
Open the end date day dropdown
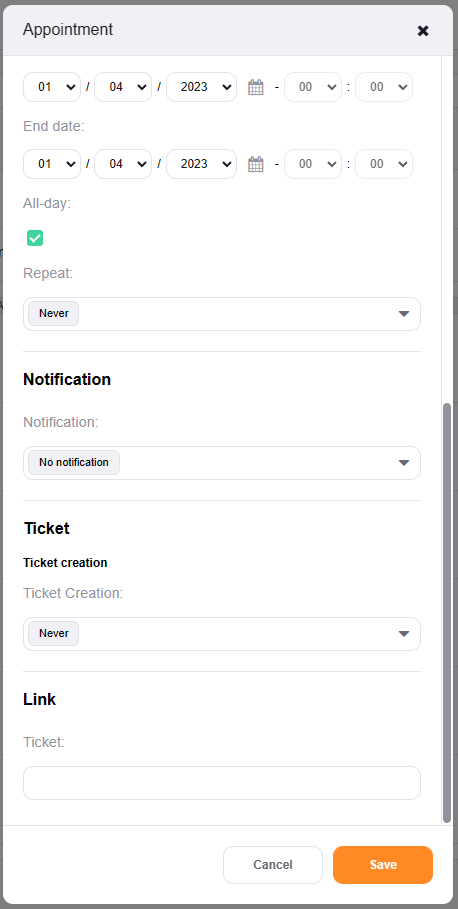tap(52, 164)
